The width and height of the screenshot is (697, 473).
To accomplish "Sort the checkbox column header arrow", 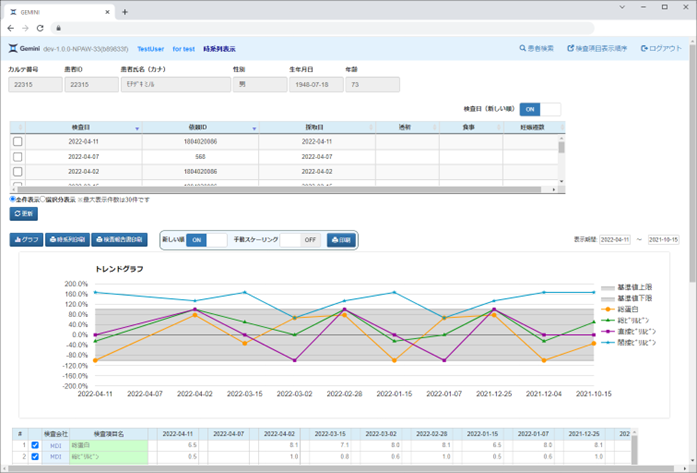I will [20, 128].
